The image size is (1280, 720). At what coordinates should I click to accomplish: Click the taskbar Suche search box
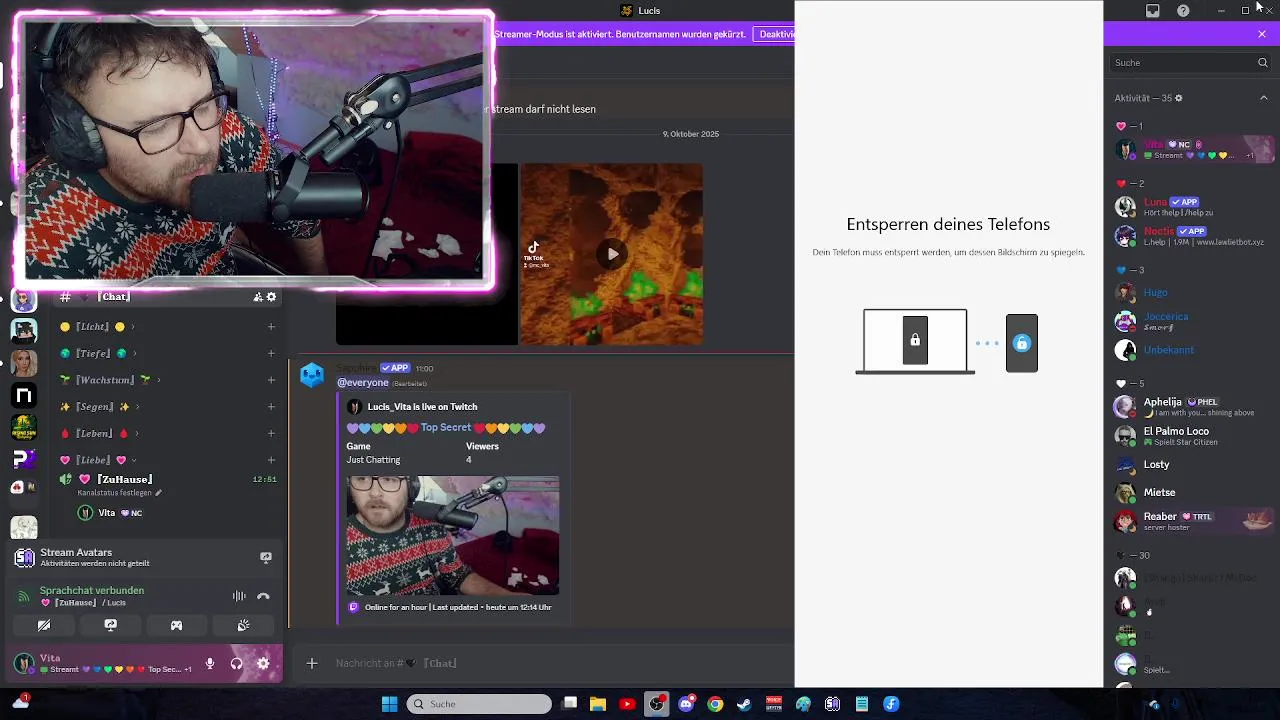click(x=479, y=704)
